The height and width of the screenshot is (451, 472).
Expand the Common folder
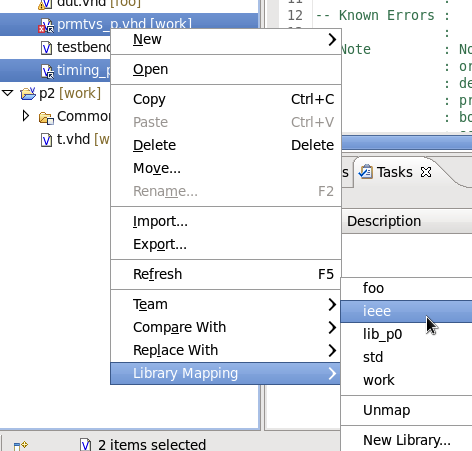pos(26,116)
